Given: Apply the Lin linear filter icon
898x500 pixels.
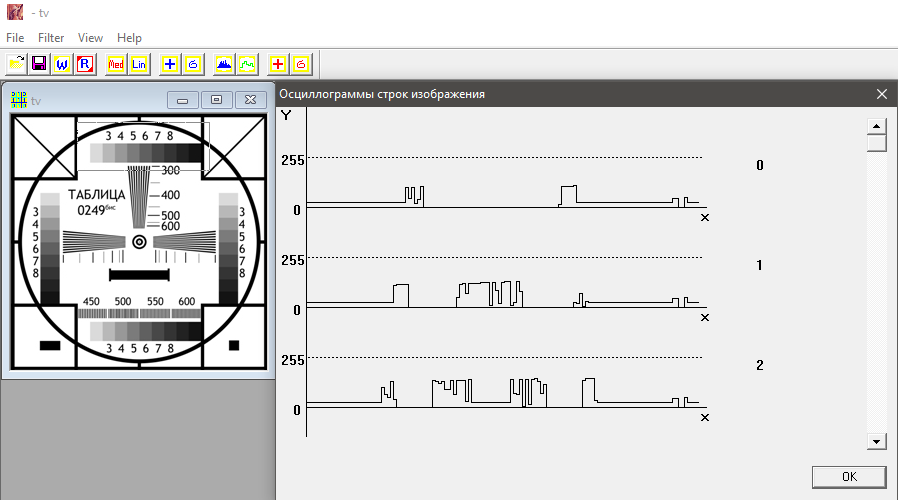Looking at the screenshot, I should (x=139, y=64).
